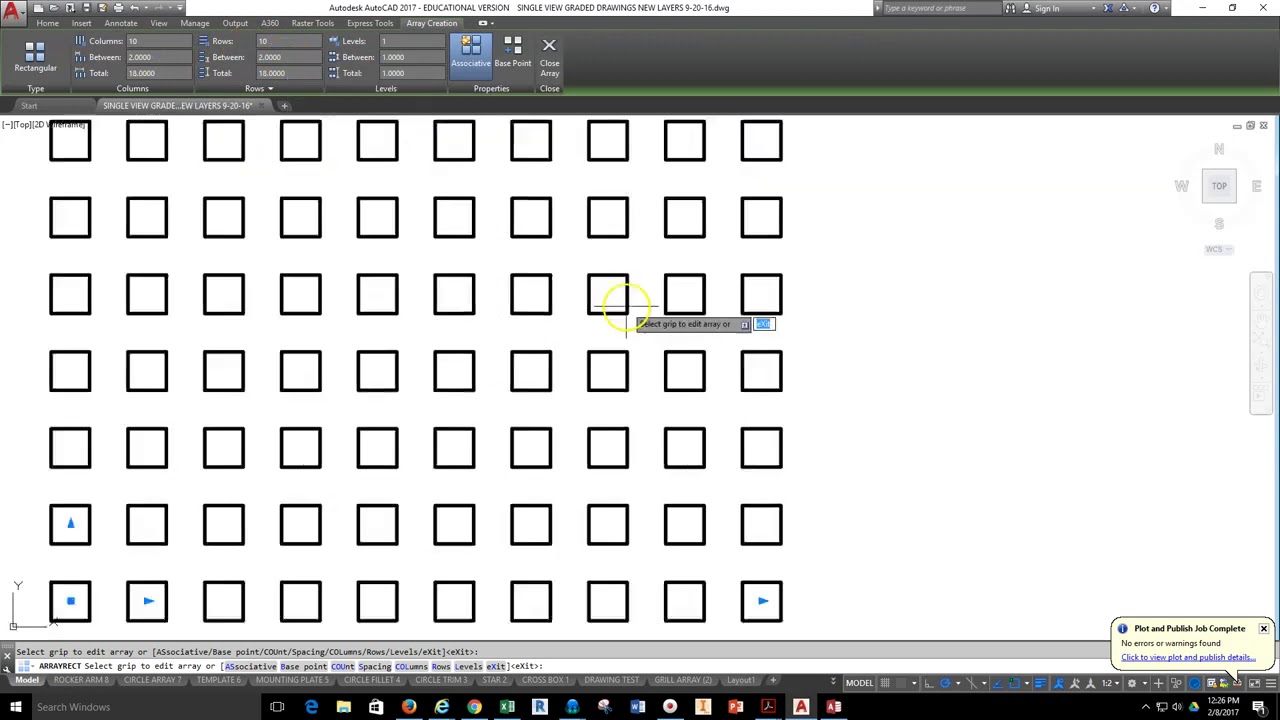Switch to the DRAWING TEST layout tab
This screenshot has width=1280, height=720.
coord(612,681)
